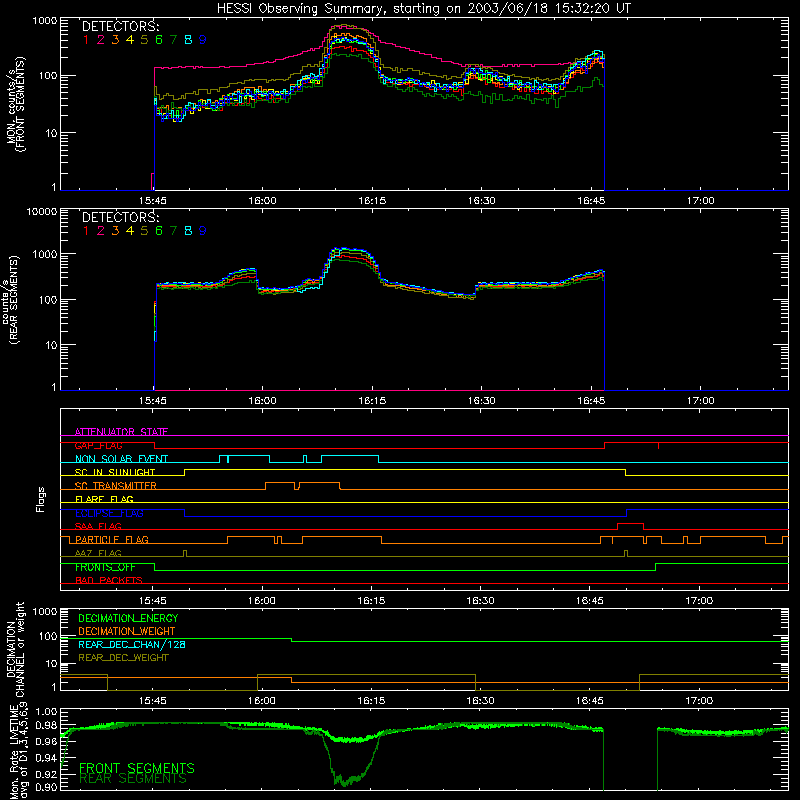Screen dimensions: 800x800
Task: Click DETECTORS: label in the rear segments plot
Action: [120, 217]
